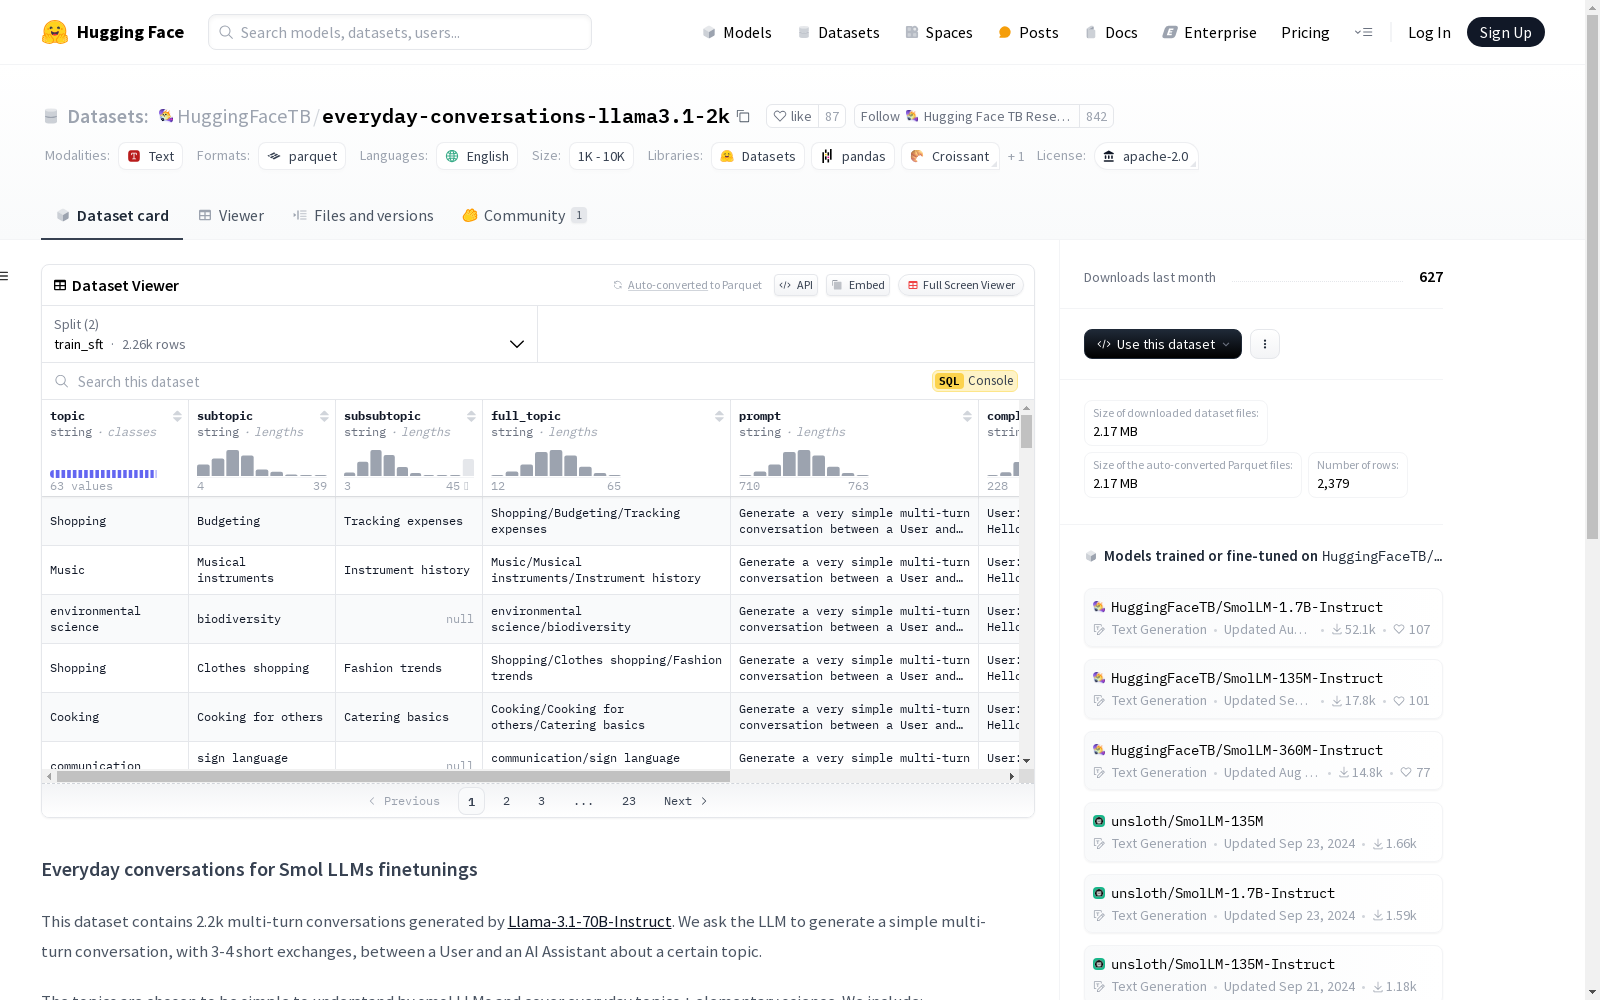Switch to the Viewer tab
This screenshot has width=1600, height=1000.
(x=231, y=216)
